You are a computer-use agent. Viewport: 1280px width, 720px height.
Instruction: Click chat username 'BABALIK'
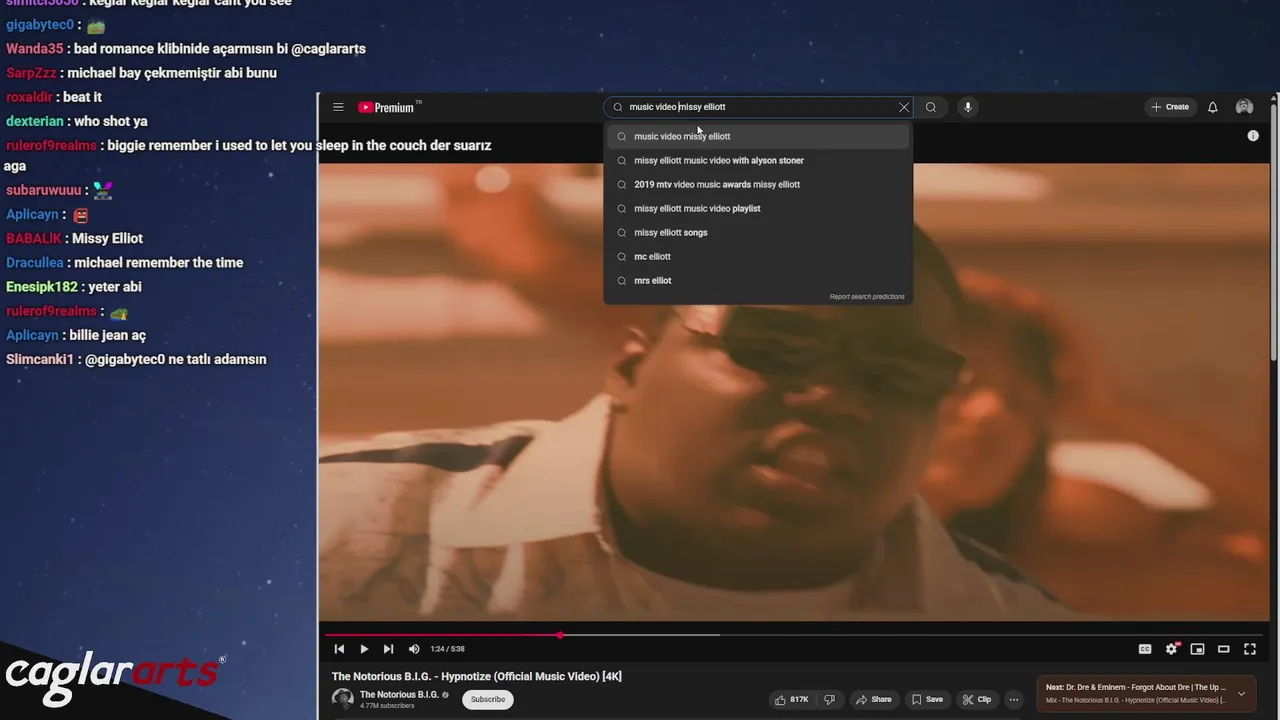34,238
